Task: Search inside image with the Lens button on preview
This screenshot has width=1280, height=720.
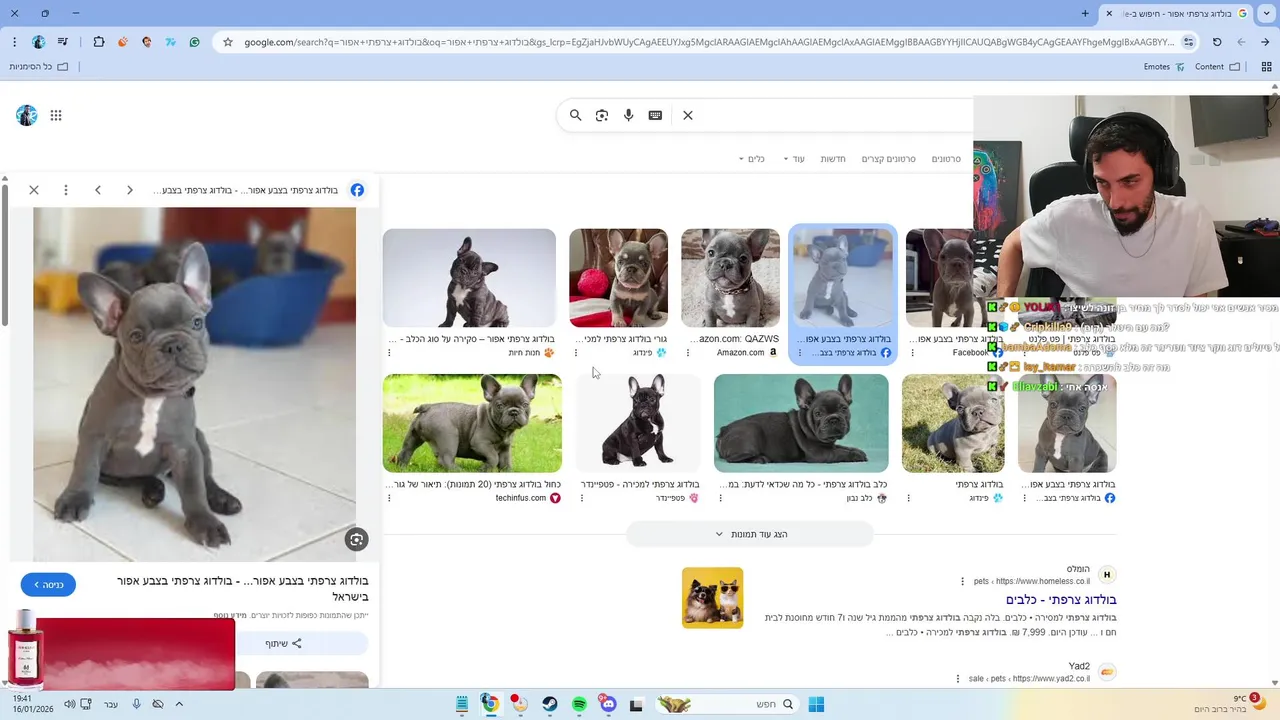Action: (x=357, y=540)
